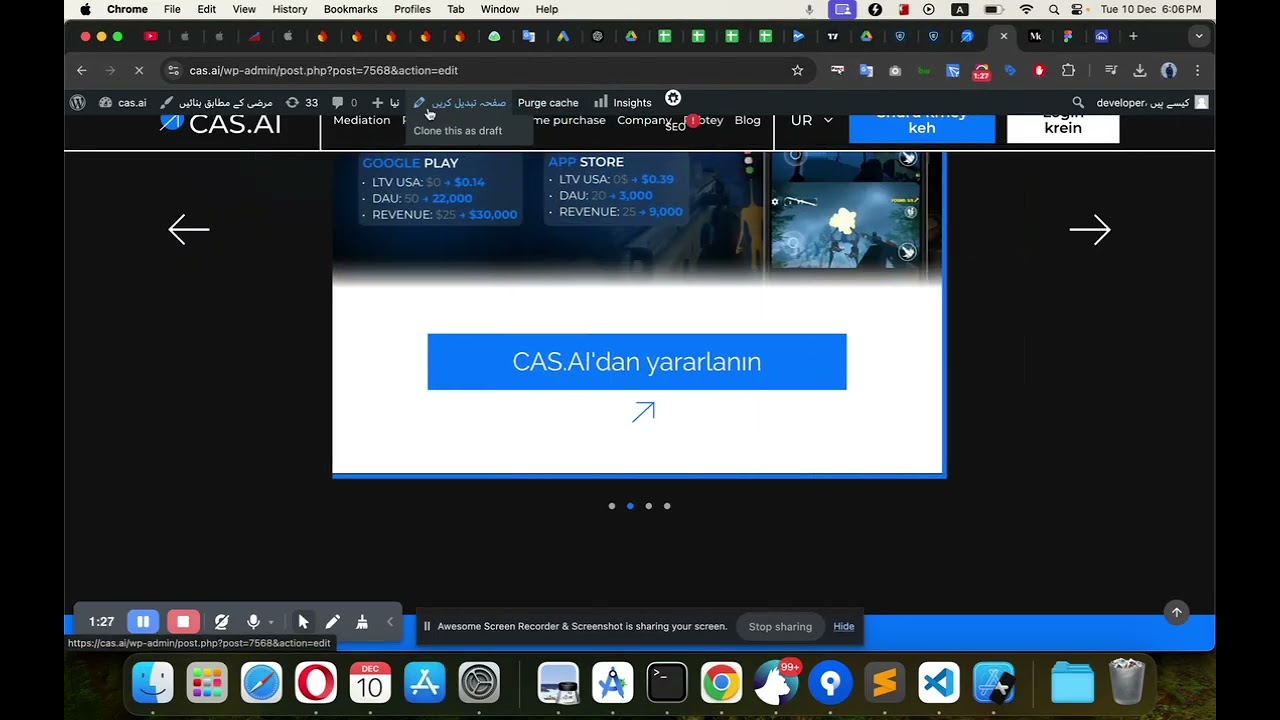Open Sublime Text from the dock

coord(884,683)
